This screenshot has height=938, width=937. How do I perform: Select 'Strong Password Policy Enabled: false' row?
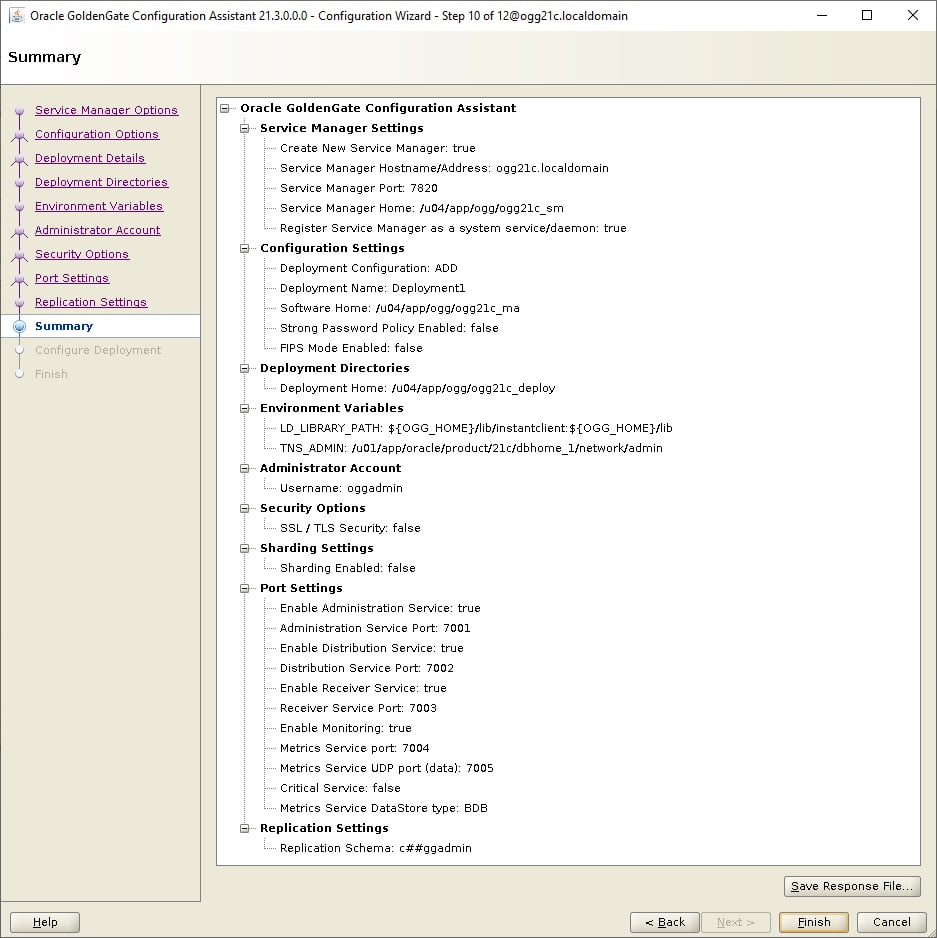(x=389, y=328)
